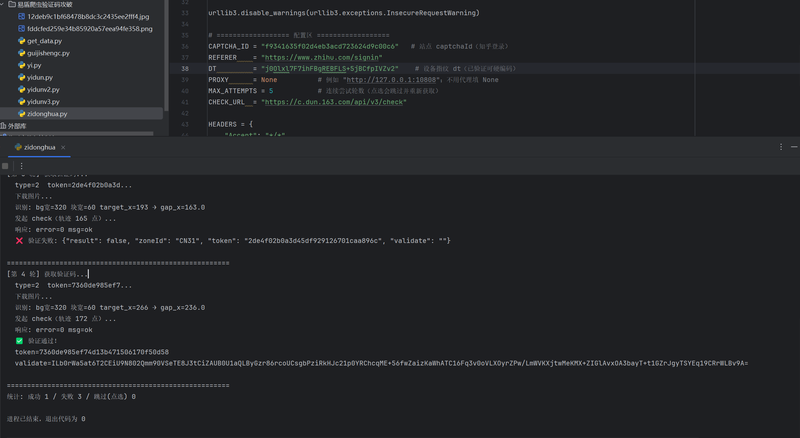Click the 统计 summary line

[x=71, y=397]
